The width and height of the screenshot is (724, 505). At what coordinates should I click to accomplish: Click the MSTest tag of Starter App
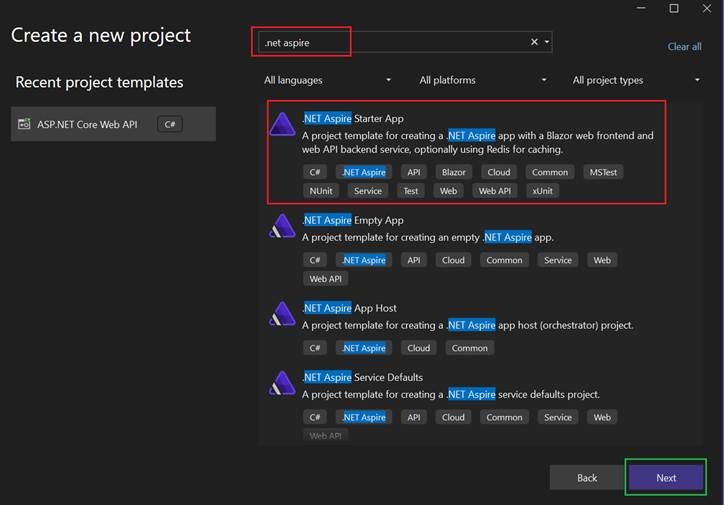(603, 172)
